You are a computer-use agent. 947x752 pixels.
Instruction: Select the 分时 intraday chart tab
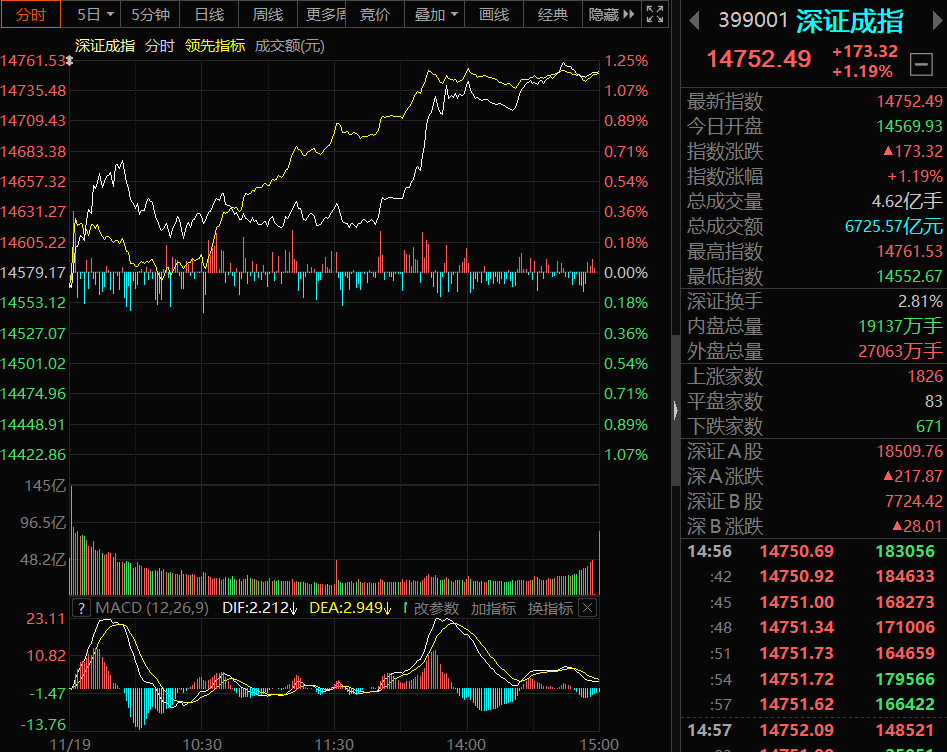click(31, 14)
